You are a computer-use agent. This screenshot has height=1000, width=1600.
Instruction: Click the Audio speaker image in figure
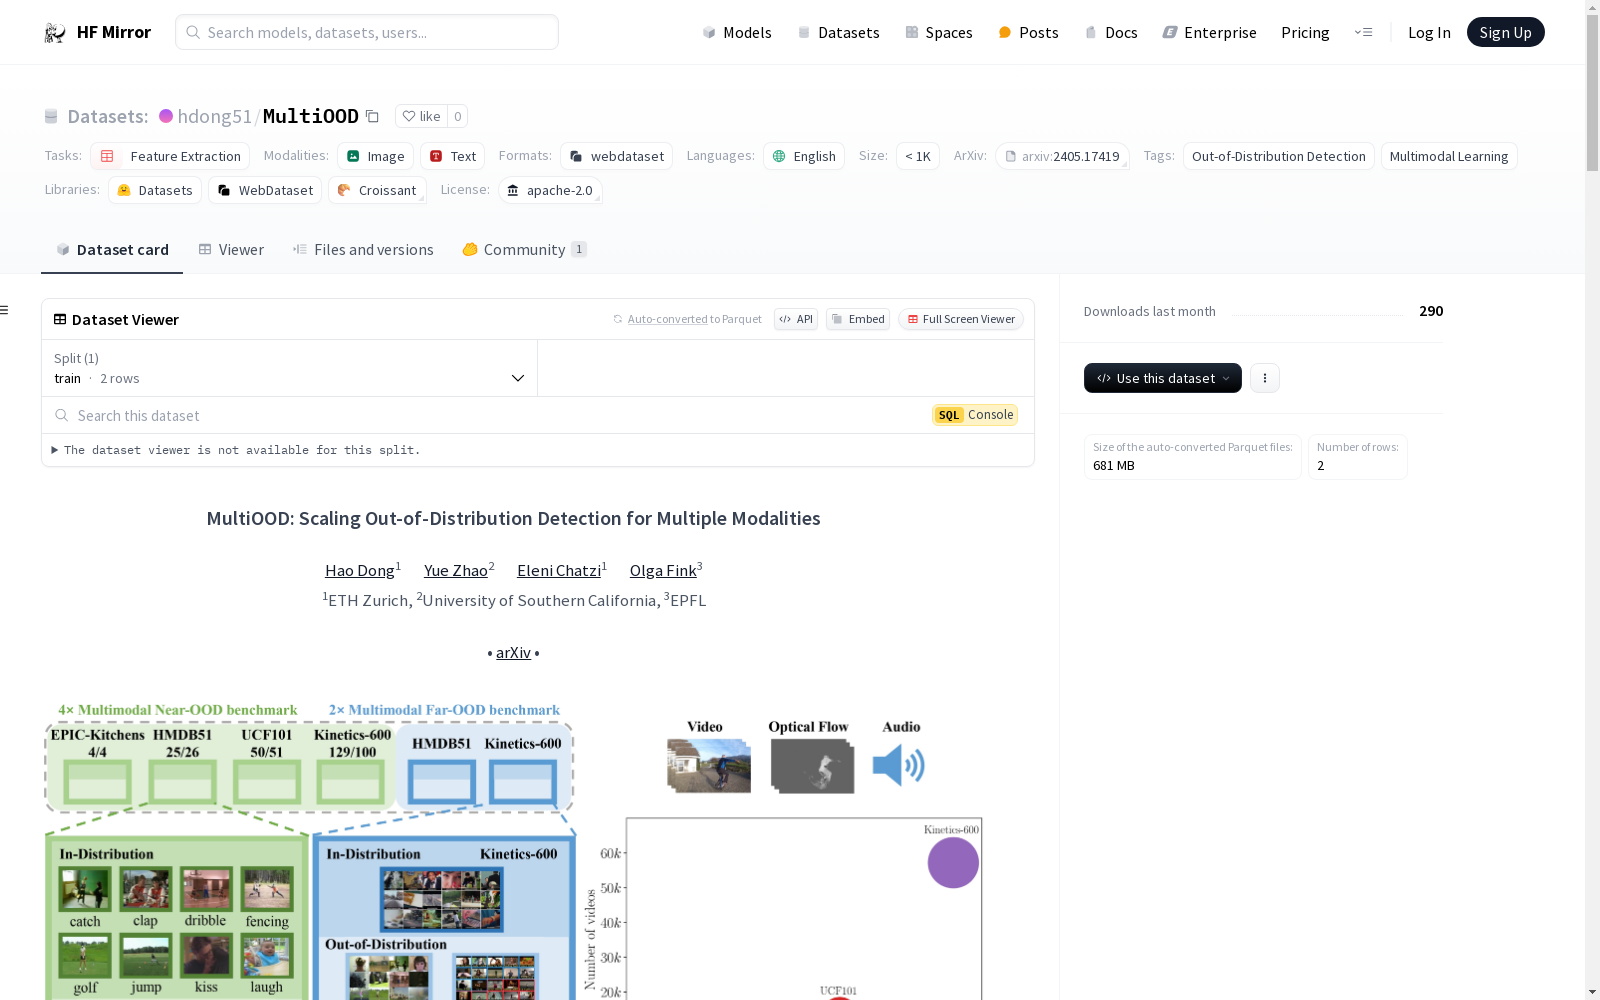899,765
